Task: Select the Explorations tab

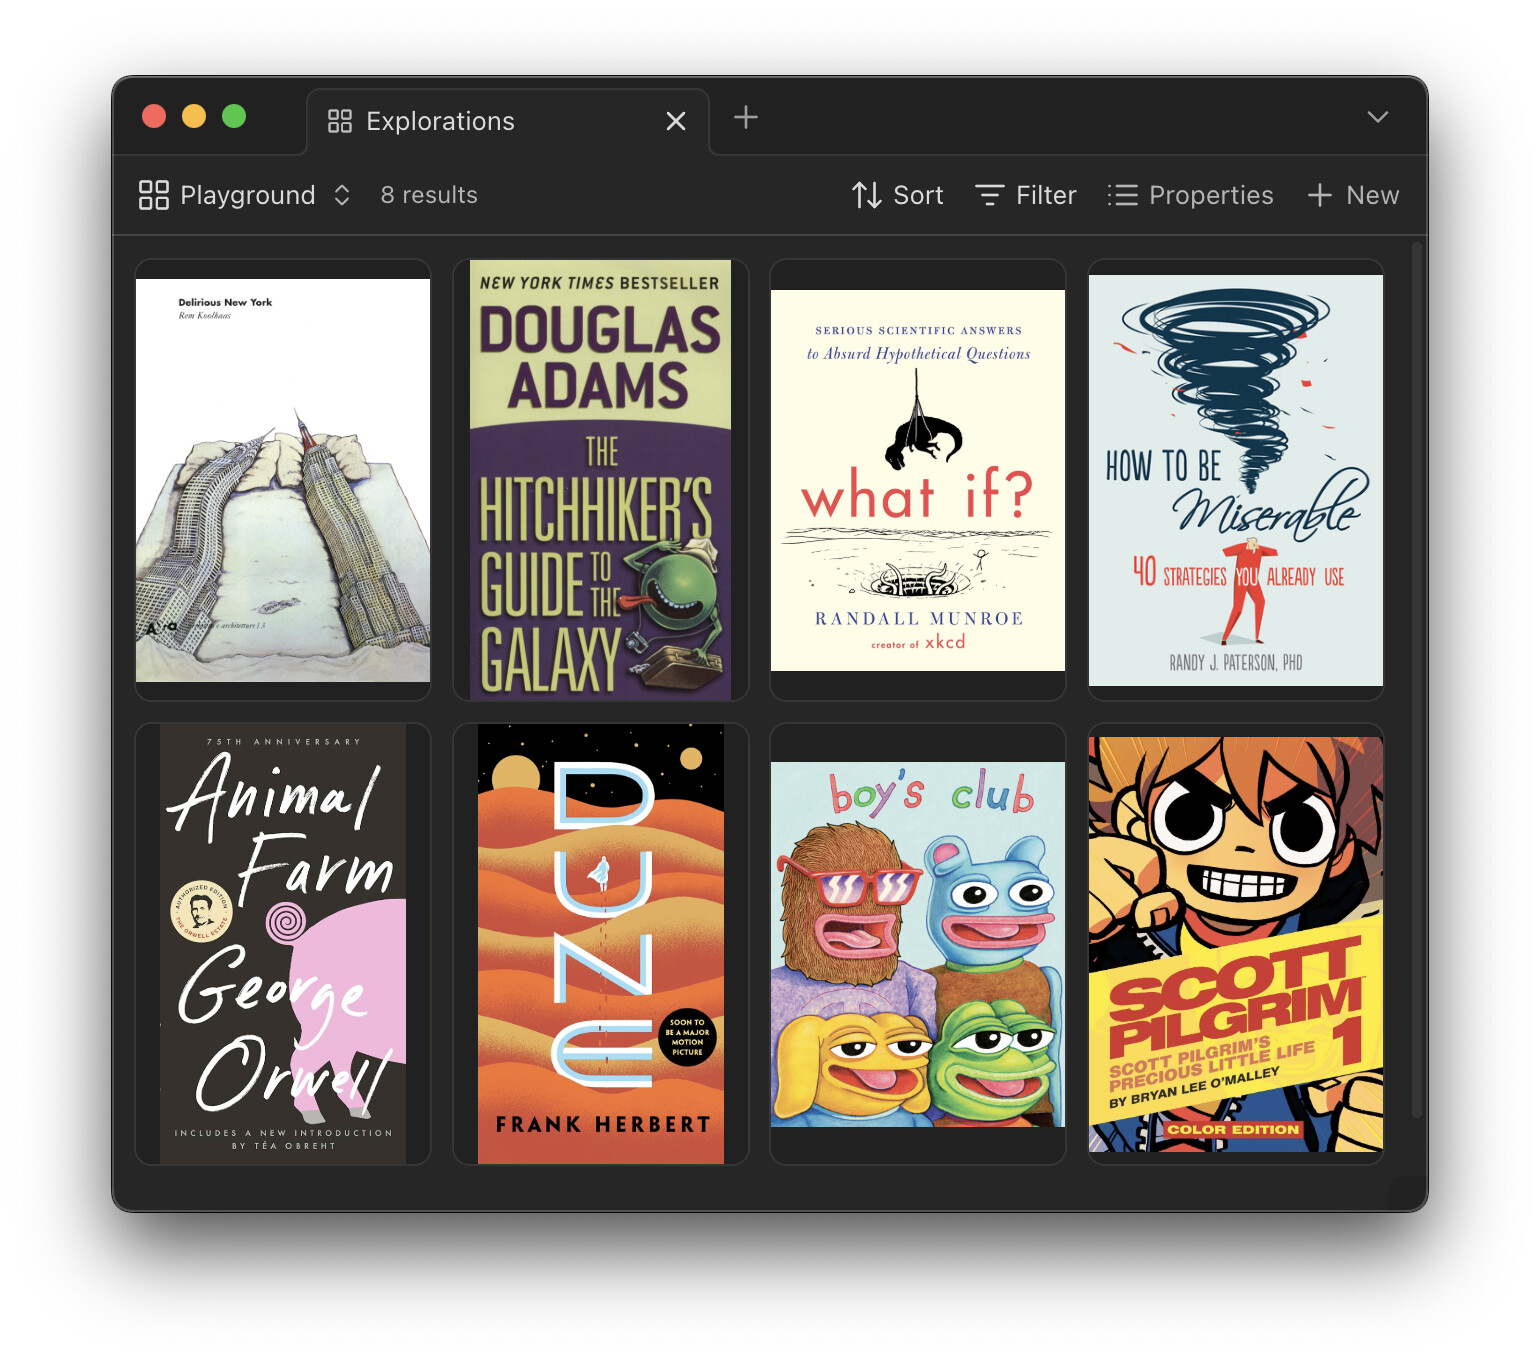Action: (508, 121)
